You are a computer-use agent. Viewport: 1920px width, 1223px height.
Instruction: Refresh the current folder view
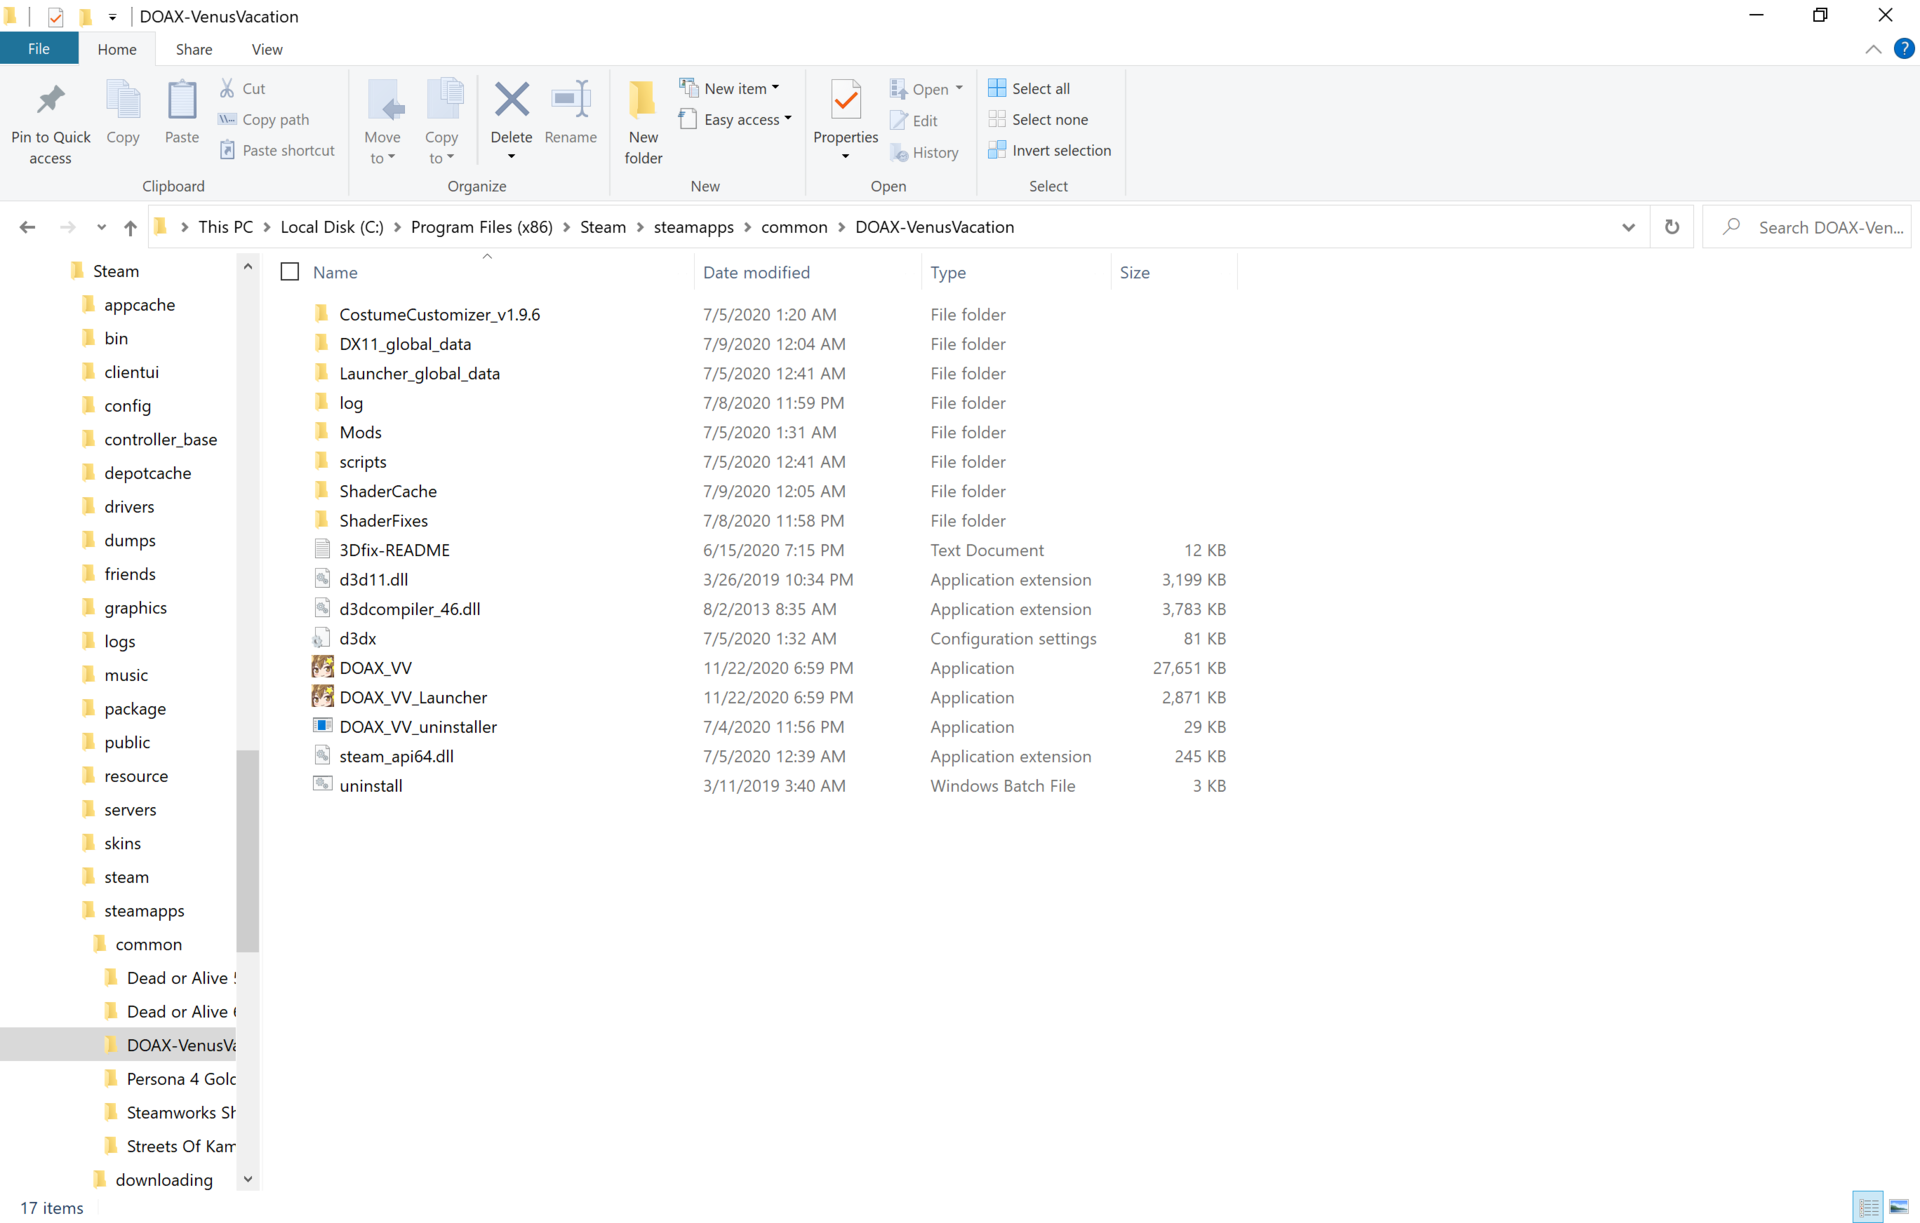click(x=1672, y=227)
